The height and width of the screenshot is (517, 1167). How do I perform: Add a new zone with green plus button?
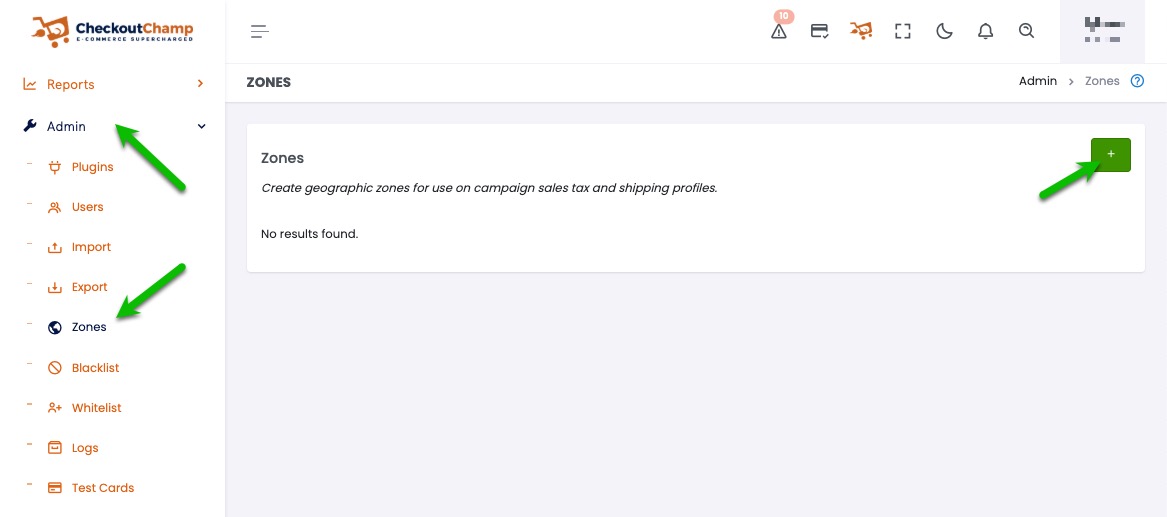(x=1110, y=155)
